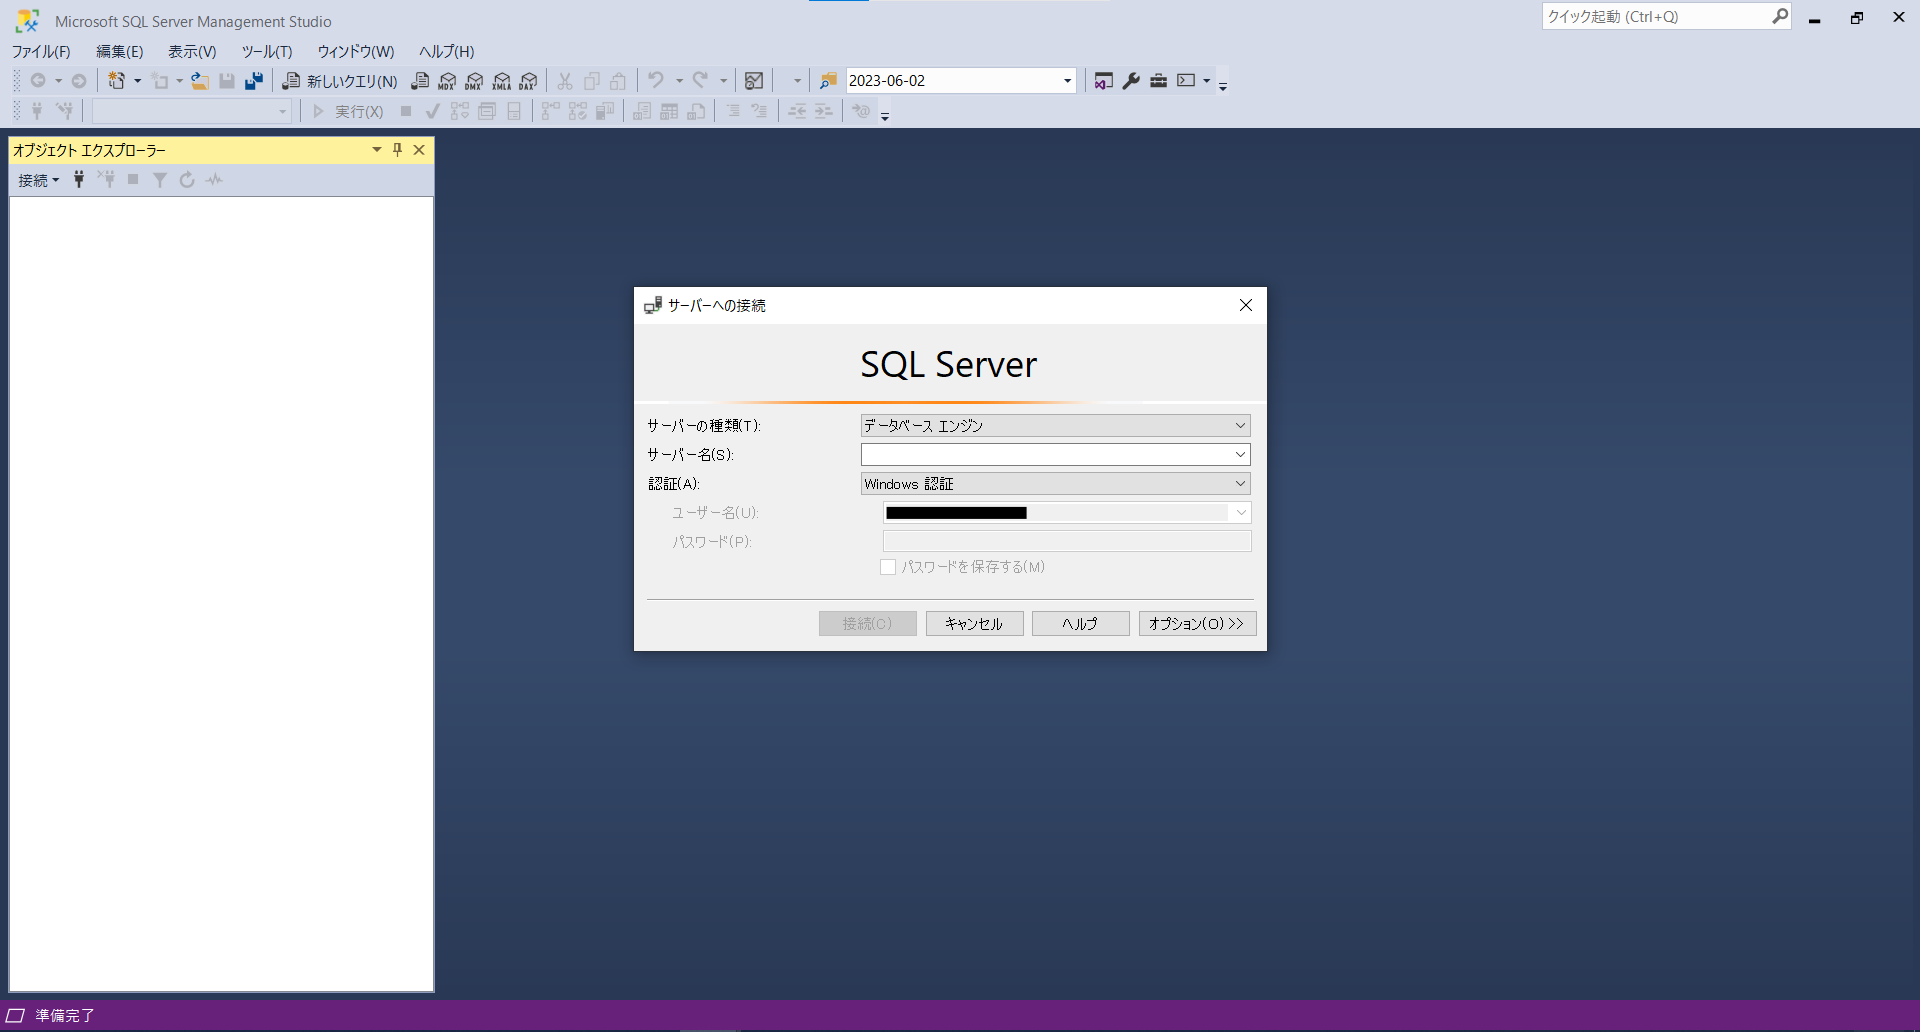
Task: Connect to a server in Object Explorer
Action: click(36, 180)
